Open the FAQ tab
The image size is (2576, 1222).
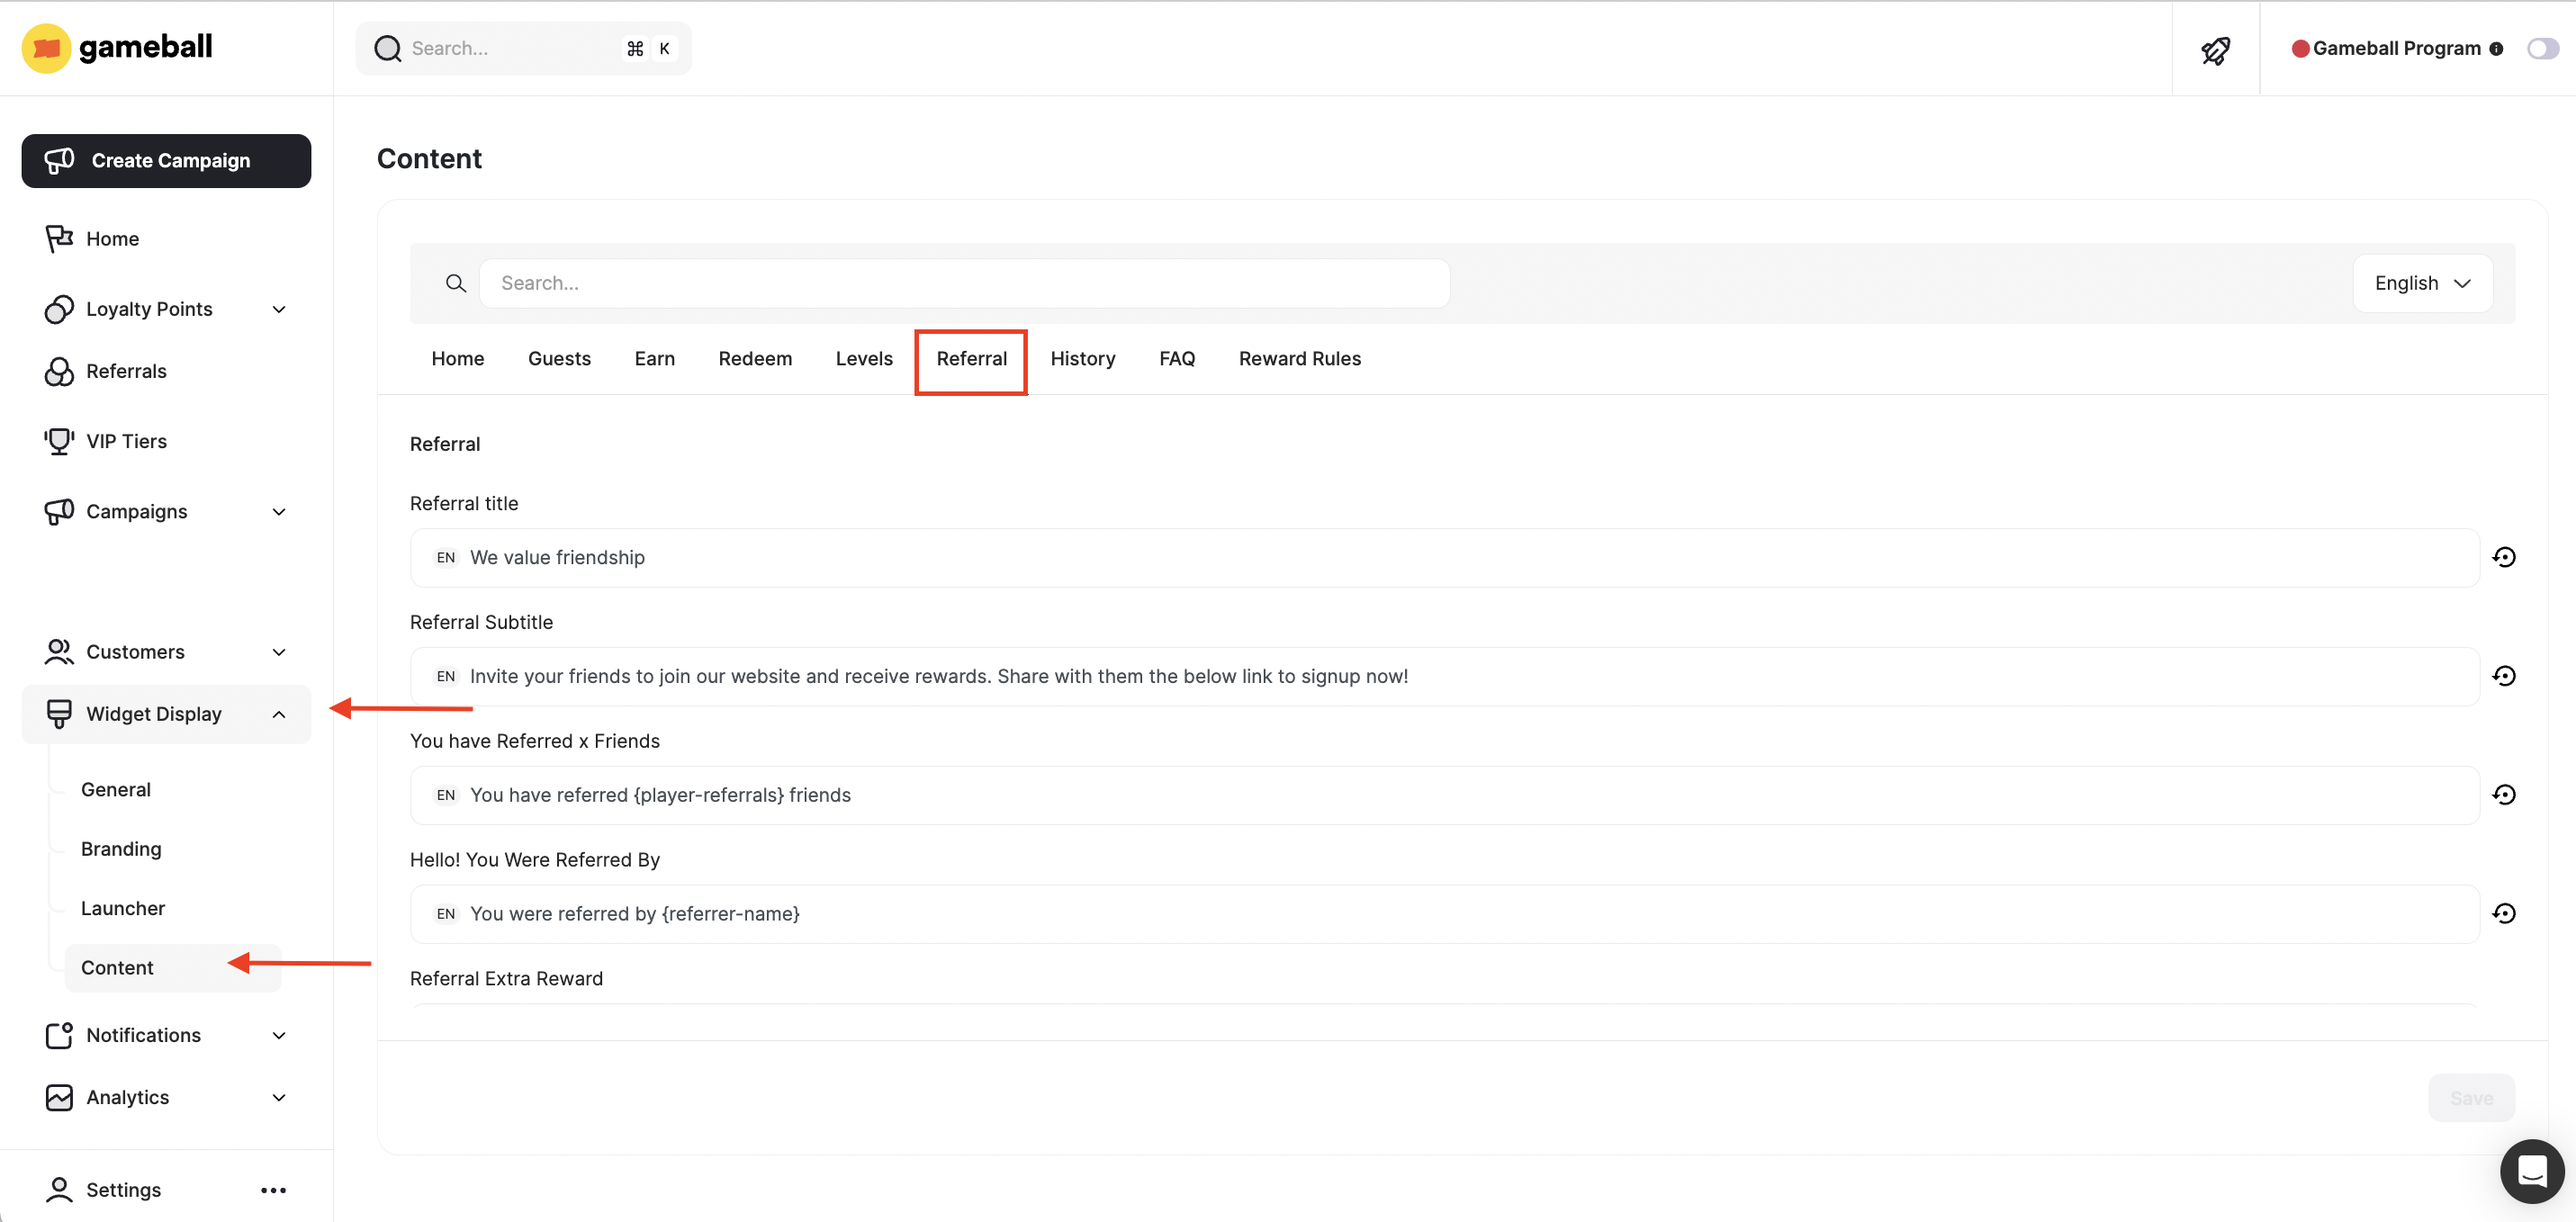click(1177, 358)
